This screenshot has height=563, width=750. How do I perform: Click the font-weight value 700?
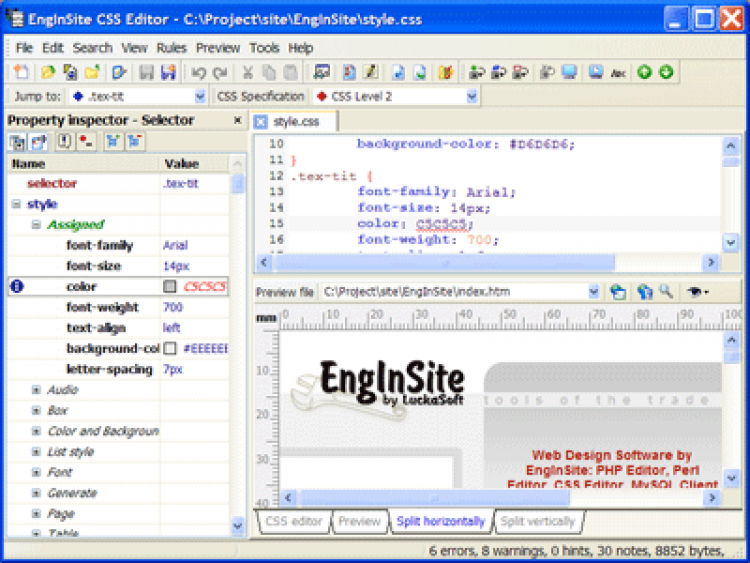click(x=173, y=307)
